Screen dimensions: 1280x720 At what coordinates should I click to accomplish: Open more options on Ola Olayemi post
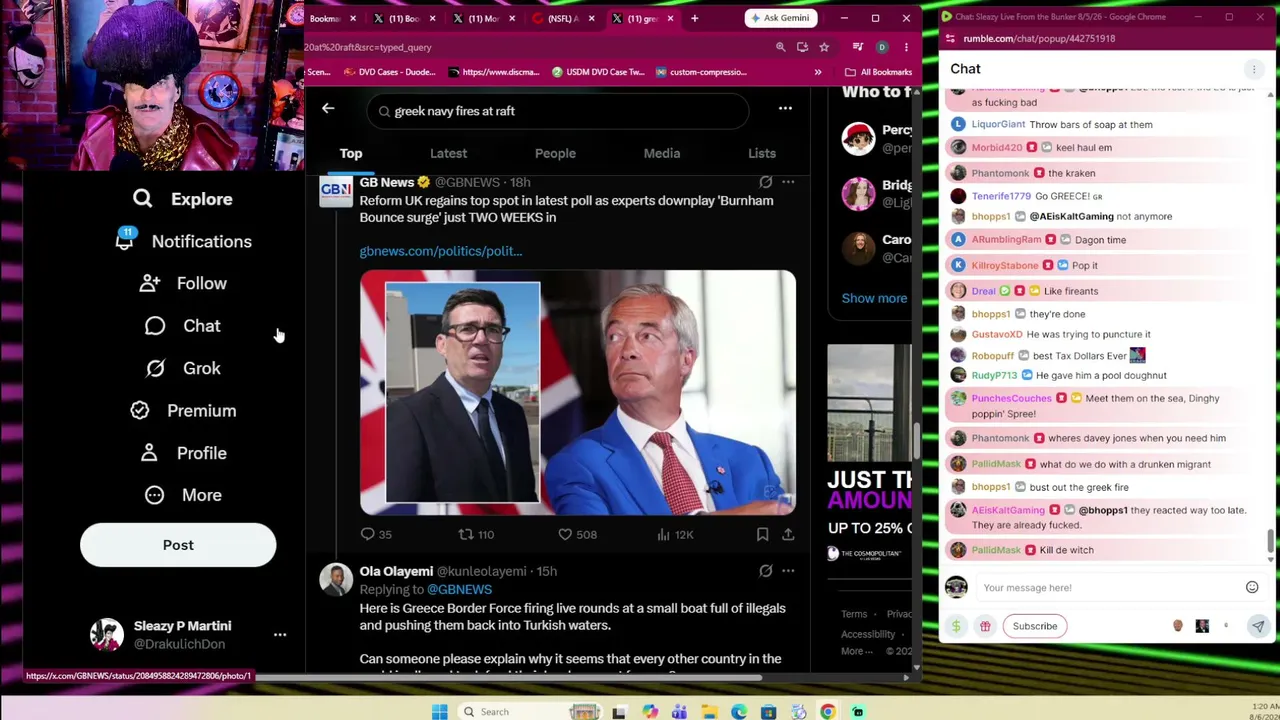[x=788, y=571]
